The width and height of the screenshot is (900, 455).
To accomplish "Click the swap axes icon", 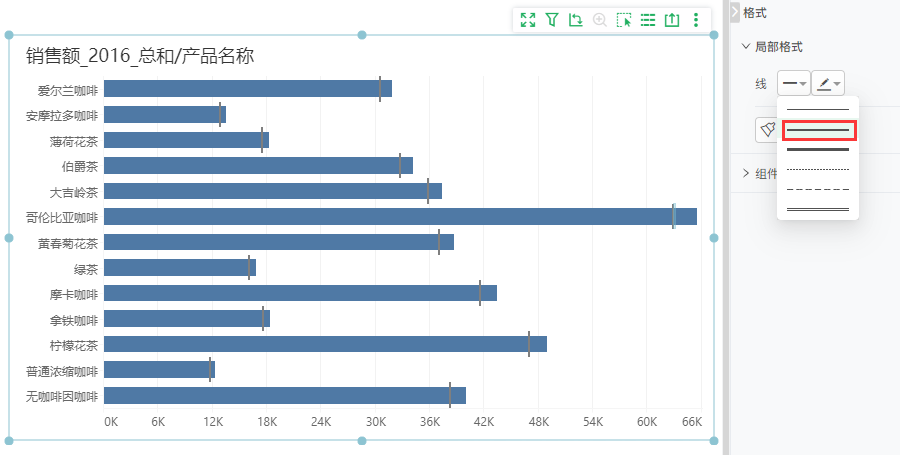I will pos(576,20).
